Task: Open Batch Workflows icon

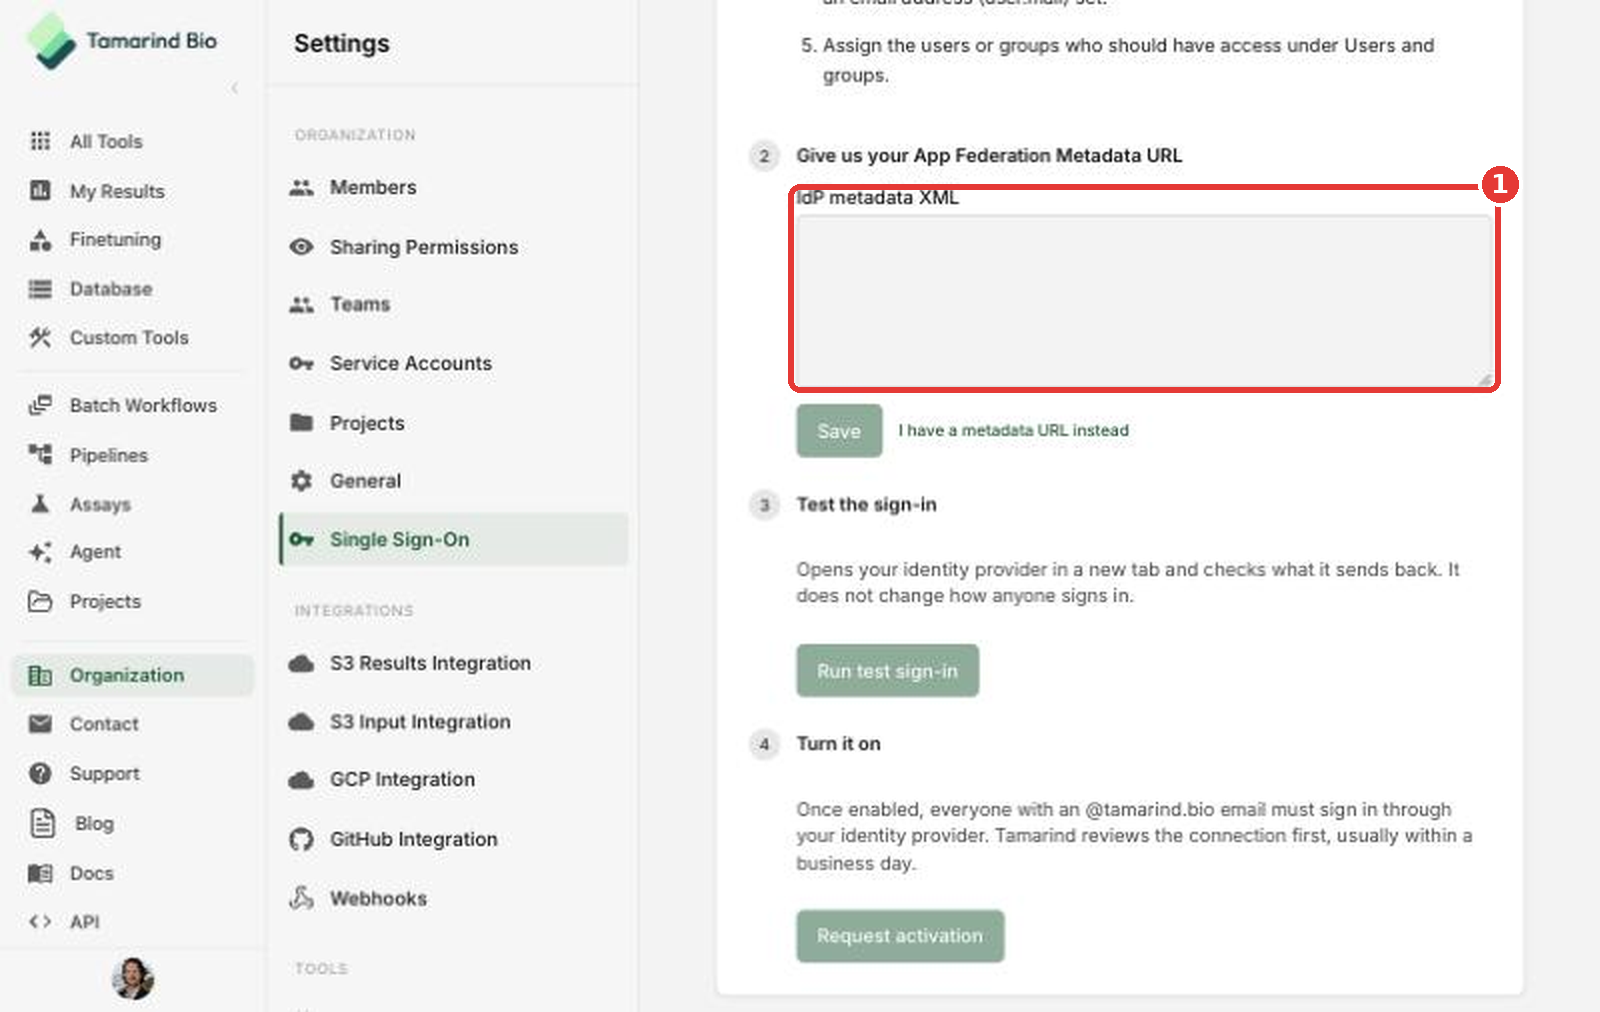Action: pos(40,405)
